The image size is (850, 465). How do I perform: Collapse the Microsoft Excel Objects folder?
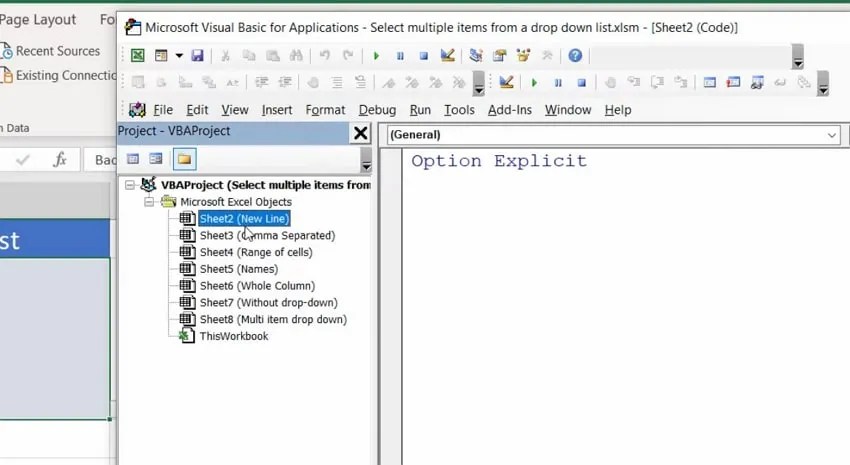pyautogui.click(x=149, y=202)
